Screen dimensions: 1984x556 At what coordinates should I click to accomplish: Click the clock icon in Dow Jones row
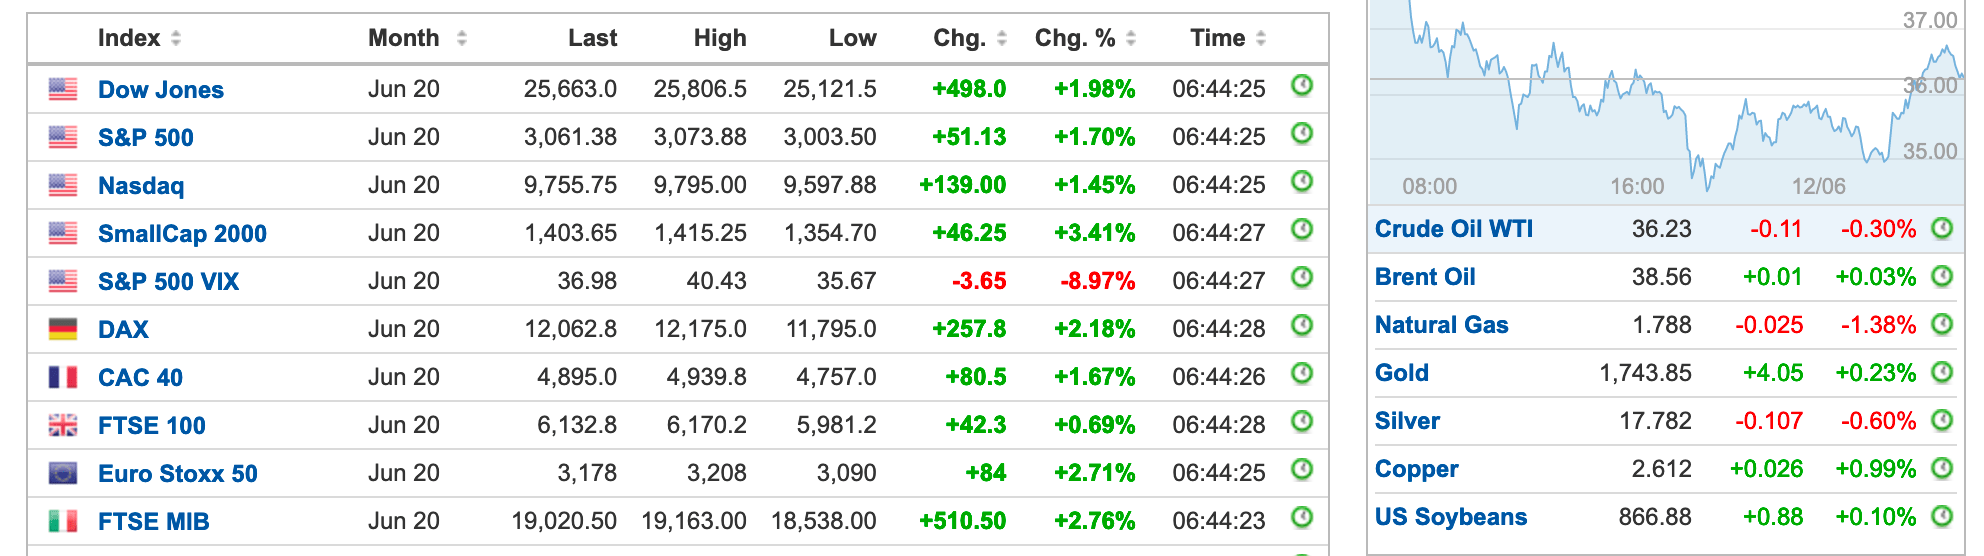pyautogui.click(x=1302, y=86)
